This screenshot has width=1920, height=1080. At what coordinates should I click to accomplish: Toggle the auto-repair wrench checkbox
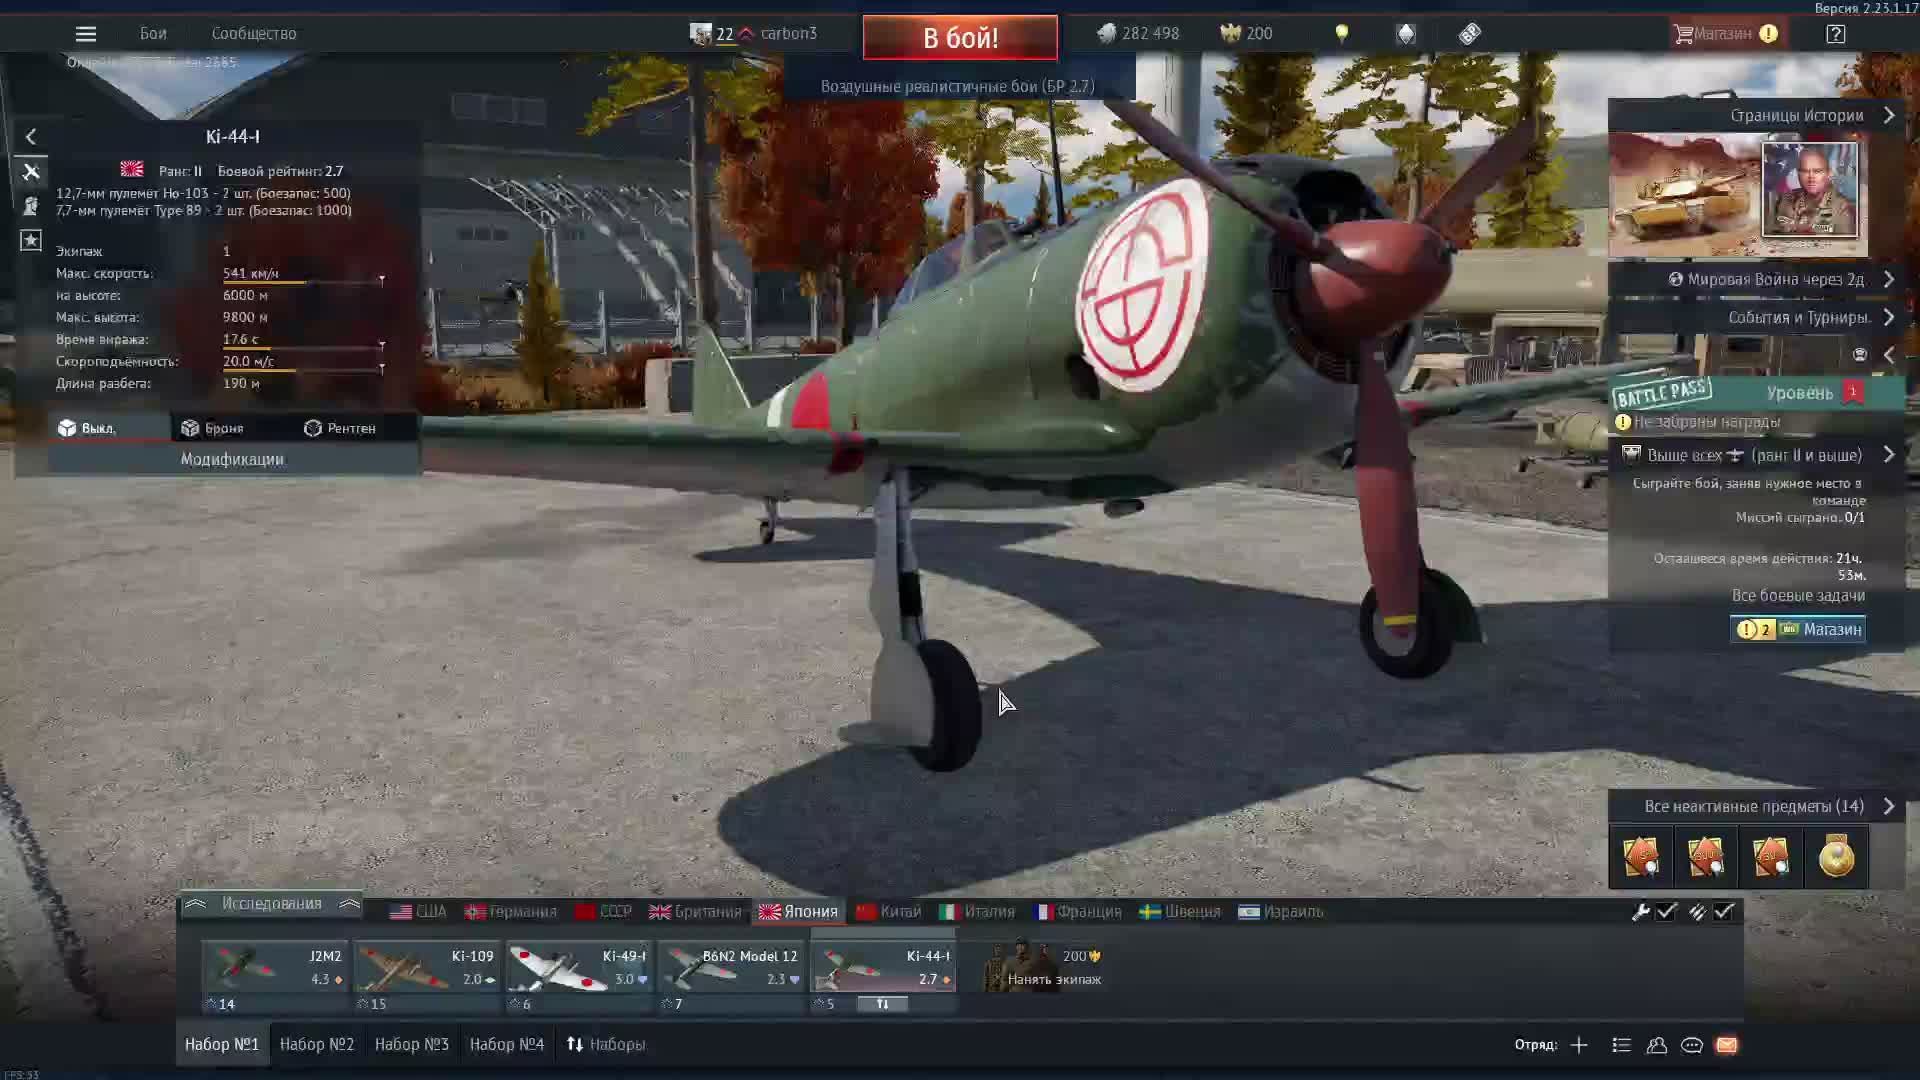[1666, 912]
